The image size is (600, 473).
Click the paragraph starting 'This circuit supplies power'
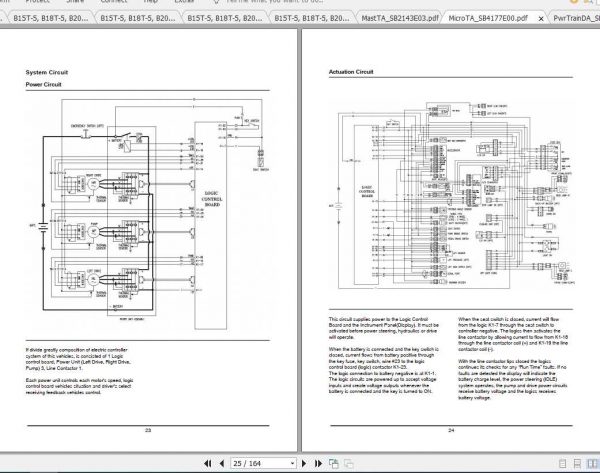(x=383, y=328)
